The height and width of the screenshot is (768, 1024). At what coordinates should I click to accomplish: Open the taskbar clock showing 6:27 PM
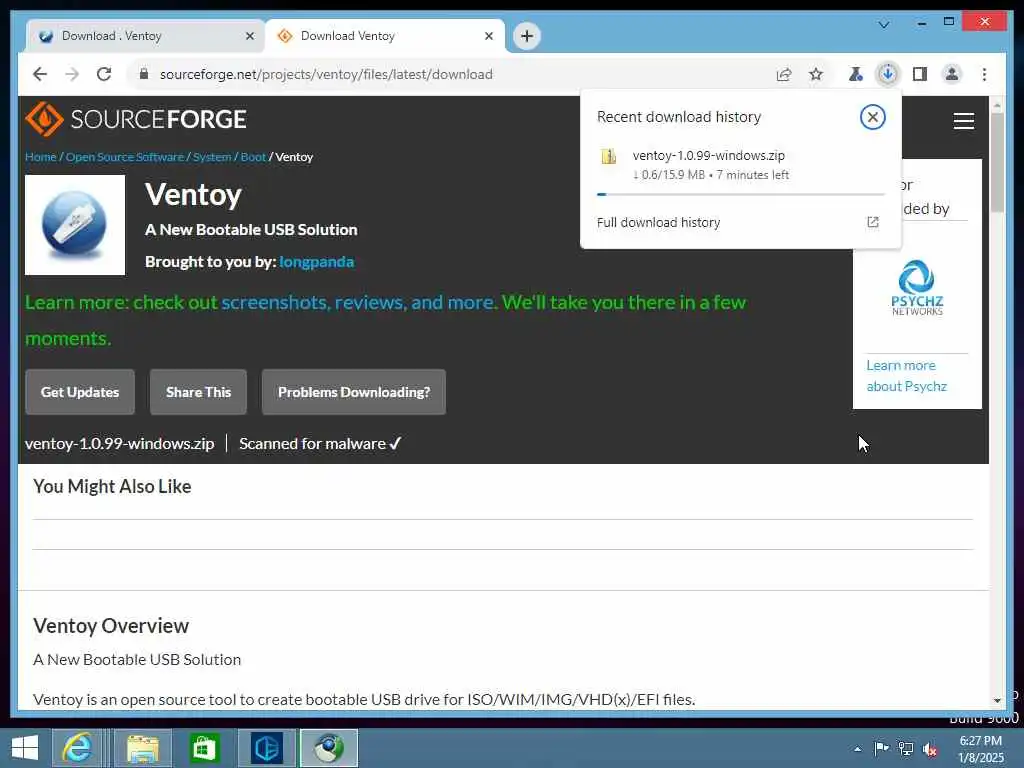coord(980,749)
